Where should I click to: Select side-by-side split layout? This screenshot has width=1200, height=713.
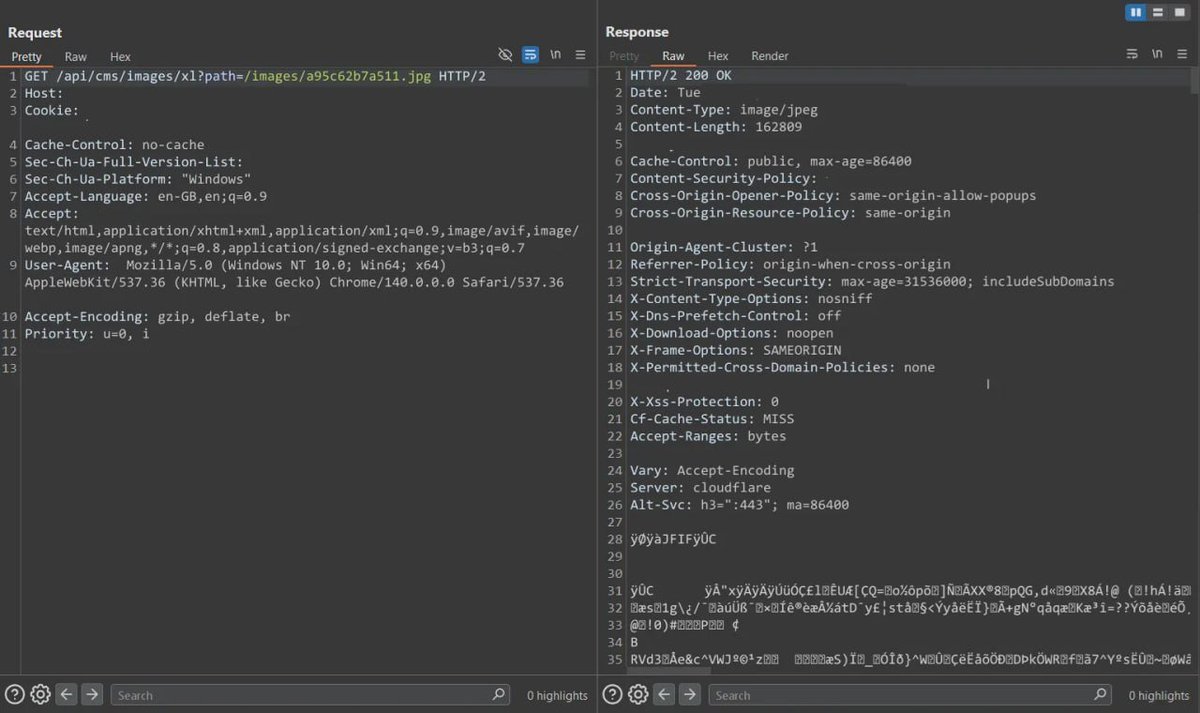coord(1136,12)
